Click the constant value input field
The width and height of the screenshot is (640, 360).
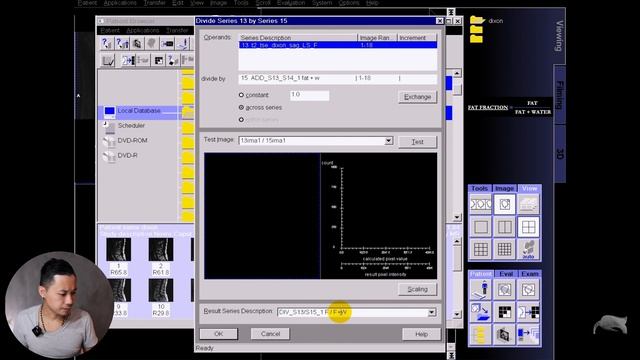pos(309,95)
